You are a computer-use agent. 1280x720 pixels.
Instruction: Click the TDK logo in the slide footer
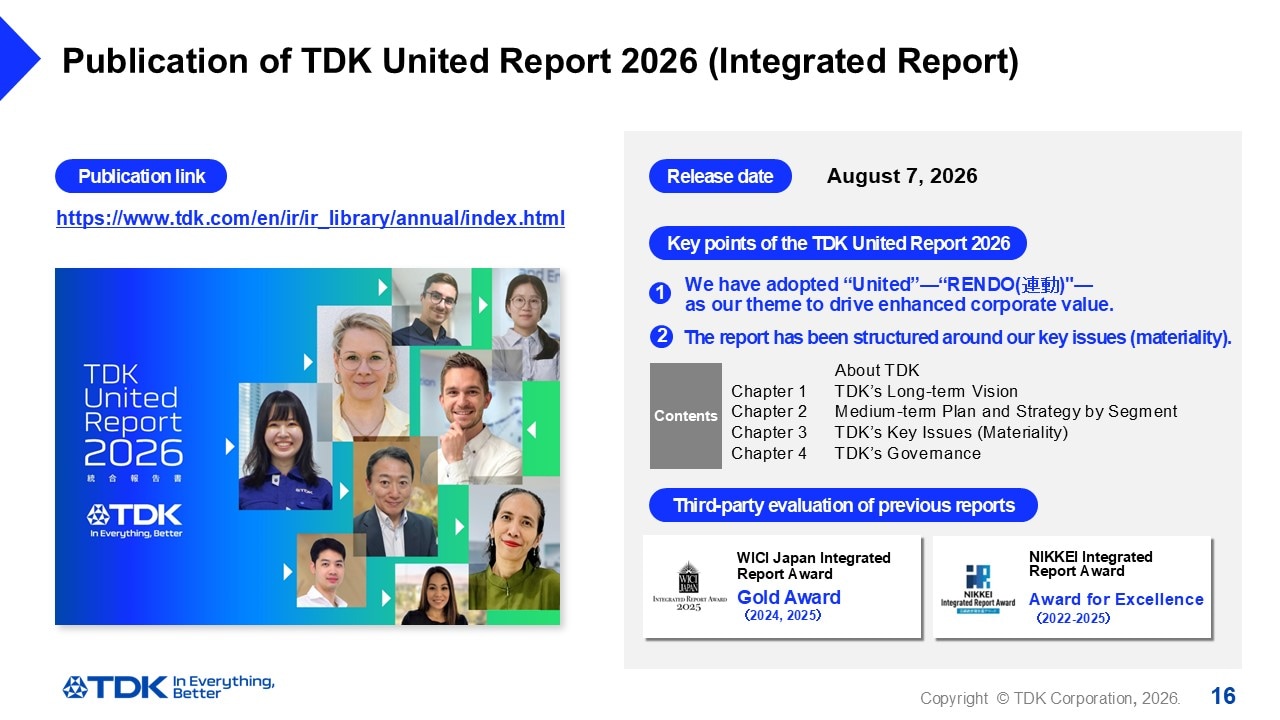tap(114, 687)
